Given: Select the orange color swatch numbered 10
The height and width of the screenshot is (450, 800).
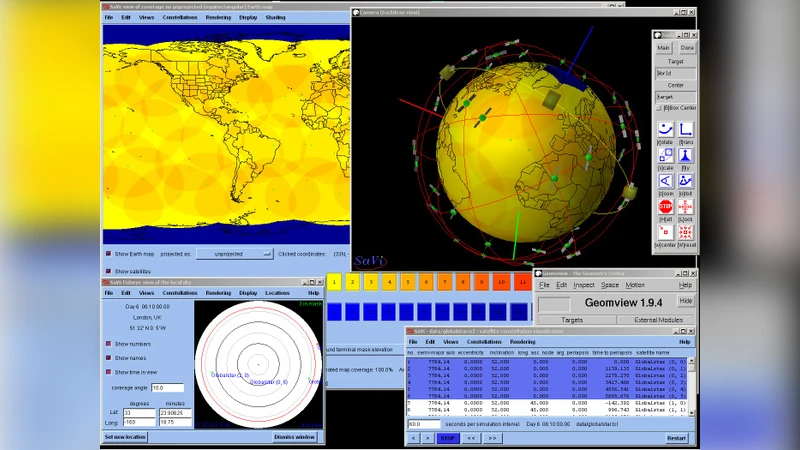Looking at the screenshot, I should click(x=502, y=283).
